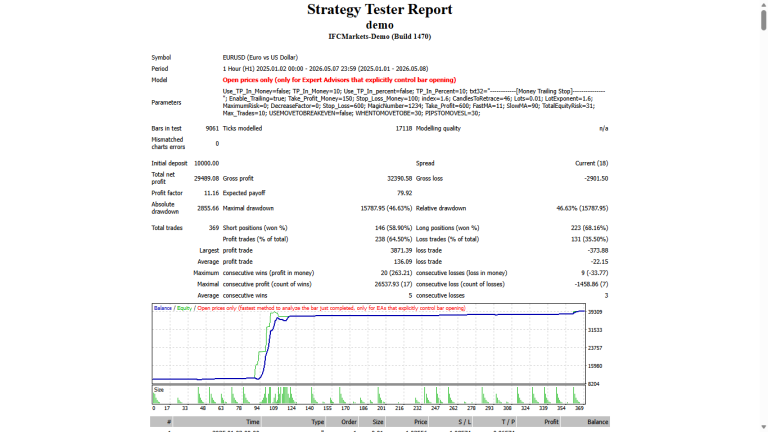Viewport: 768px width, 432px height.
Task: Click the "EURUSD (Euro vs US Dollar)" value
Action: click(x=260, y=58)
